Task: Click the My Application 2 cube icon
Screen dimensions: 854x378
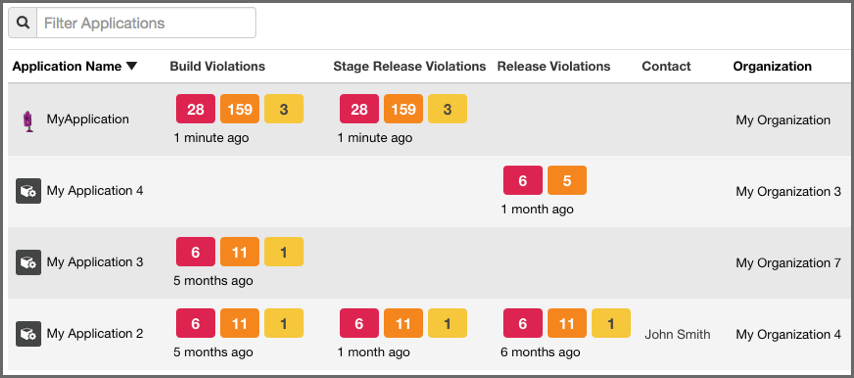Action: (x=28, y=334)
